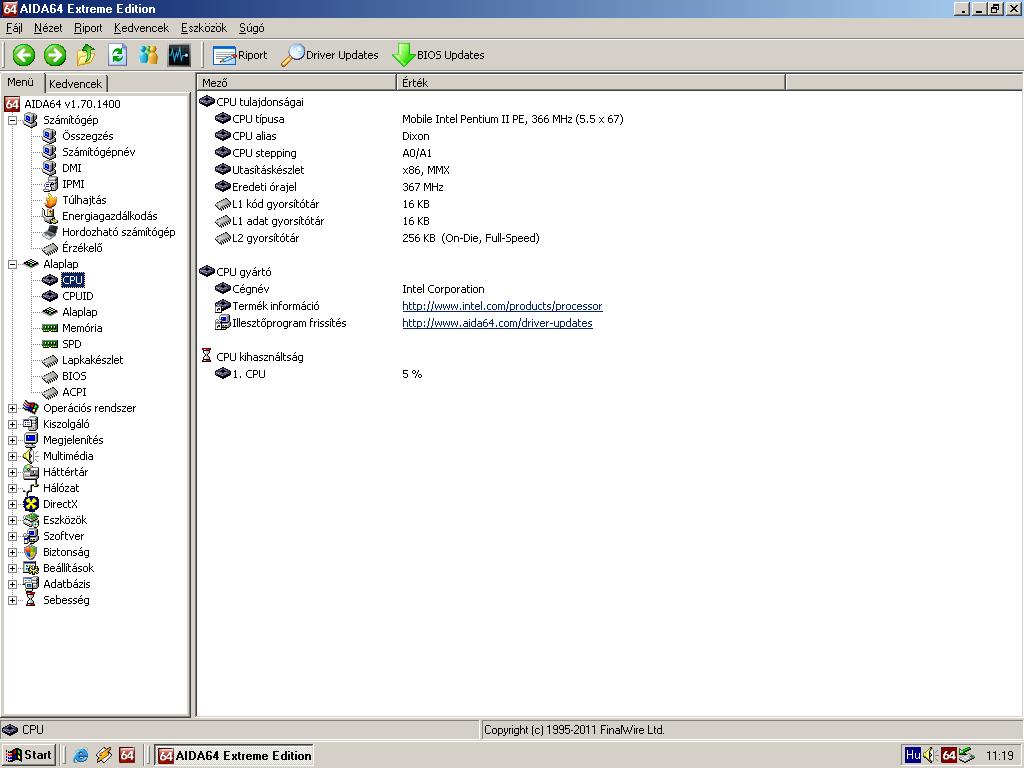Click the Érték column header
1024x768 pixels.
[x=590, y=82]
